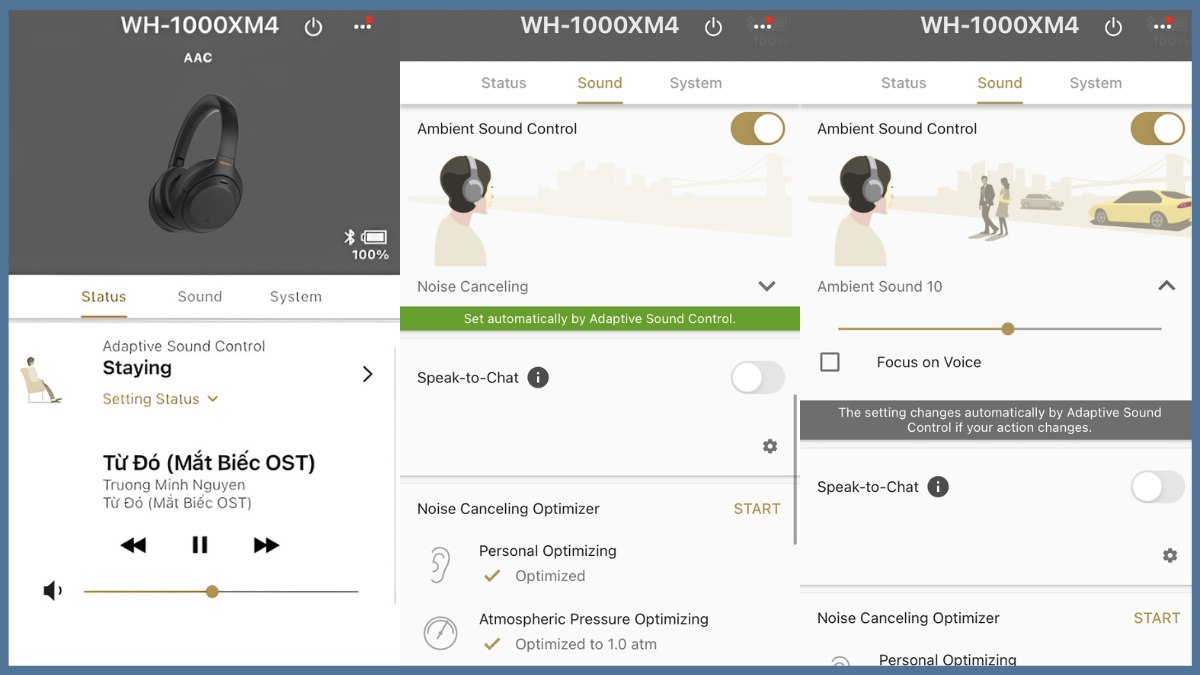Tap the power icon in the right panel

pos(1113,28)
